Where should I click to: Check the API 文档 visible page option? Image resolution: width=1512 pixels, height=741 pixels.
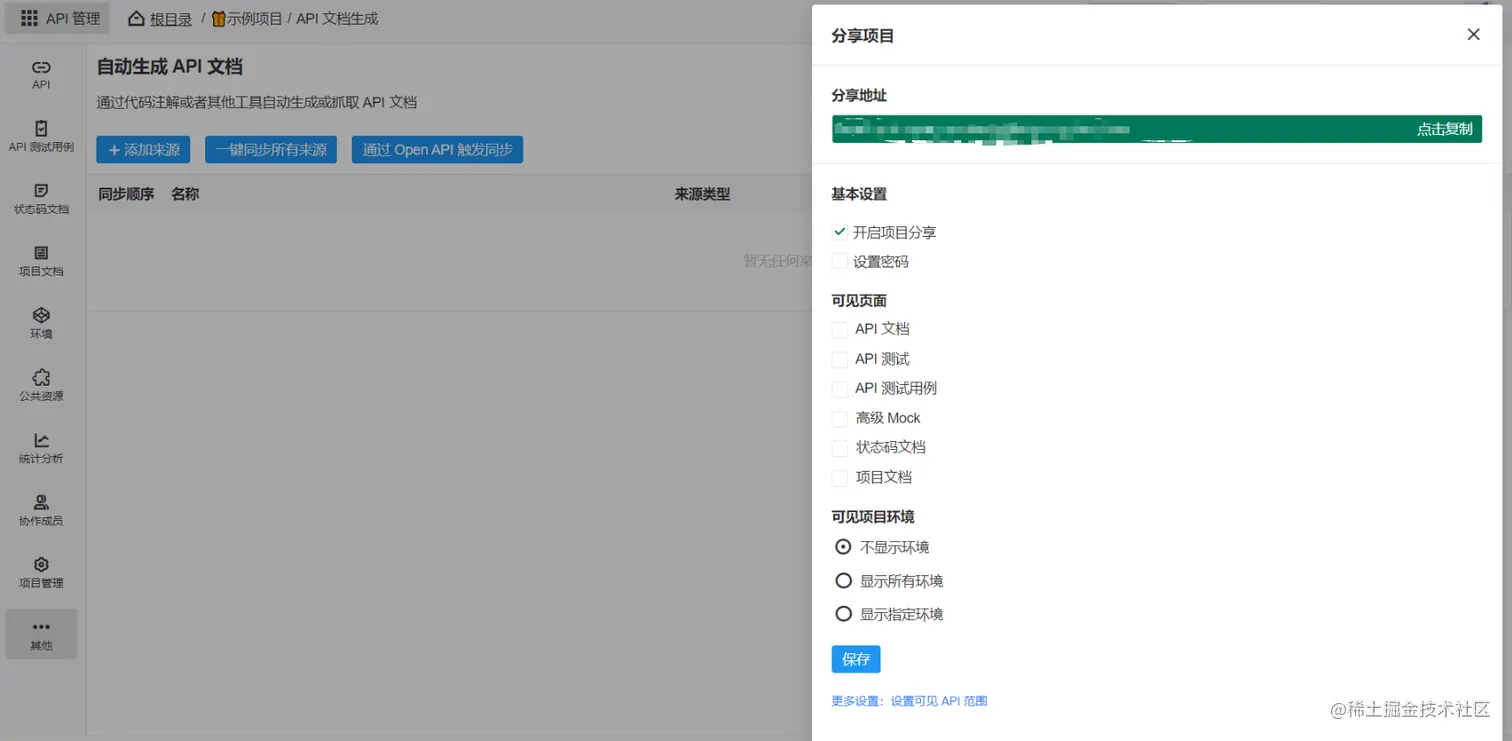pos(839,329)
